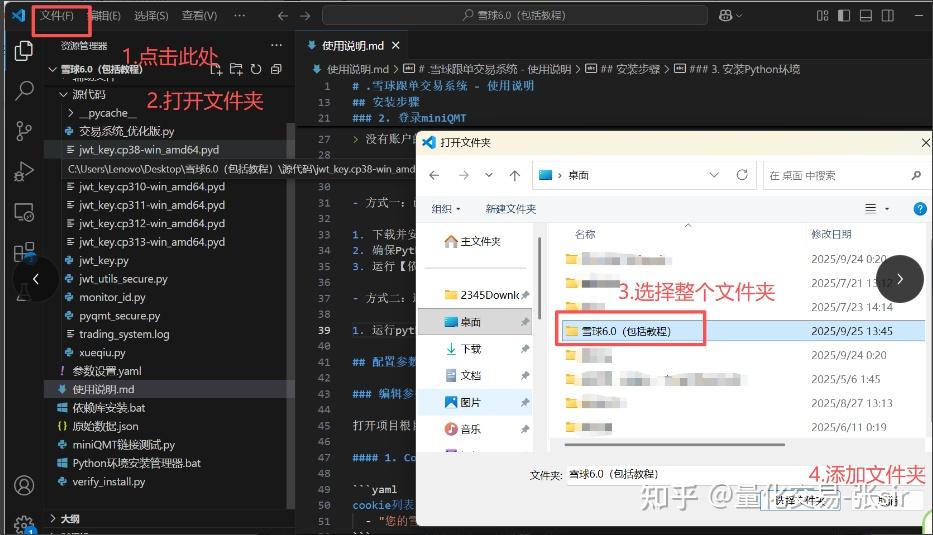Viewport: 933px width, 535px height.
Task: Open Remote Explorer in activity bar
Action: click(x=24, y=212)
